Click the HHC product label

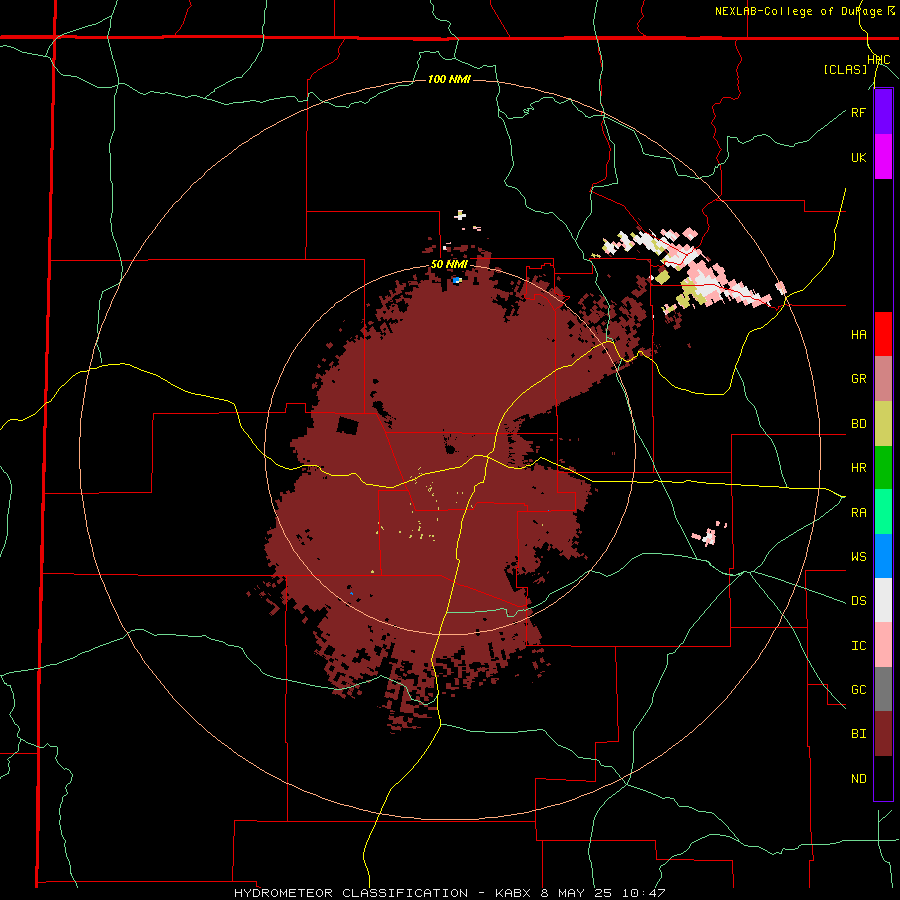[x=879, y=60]
